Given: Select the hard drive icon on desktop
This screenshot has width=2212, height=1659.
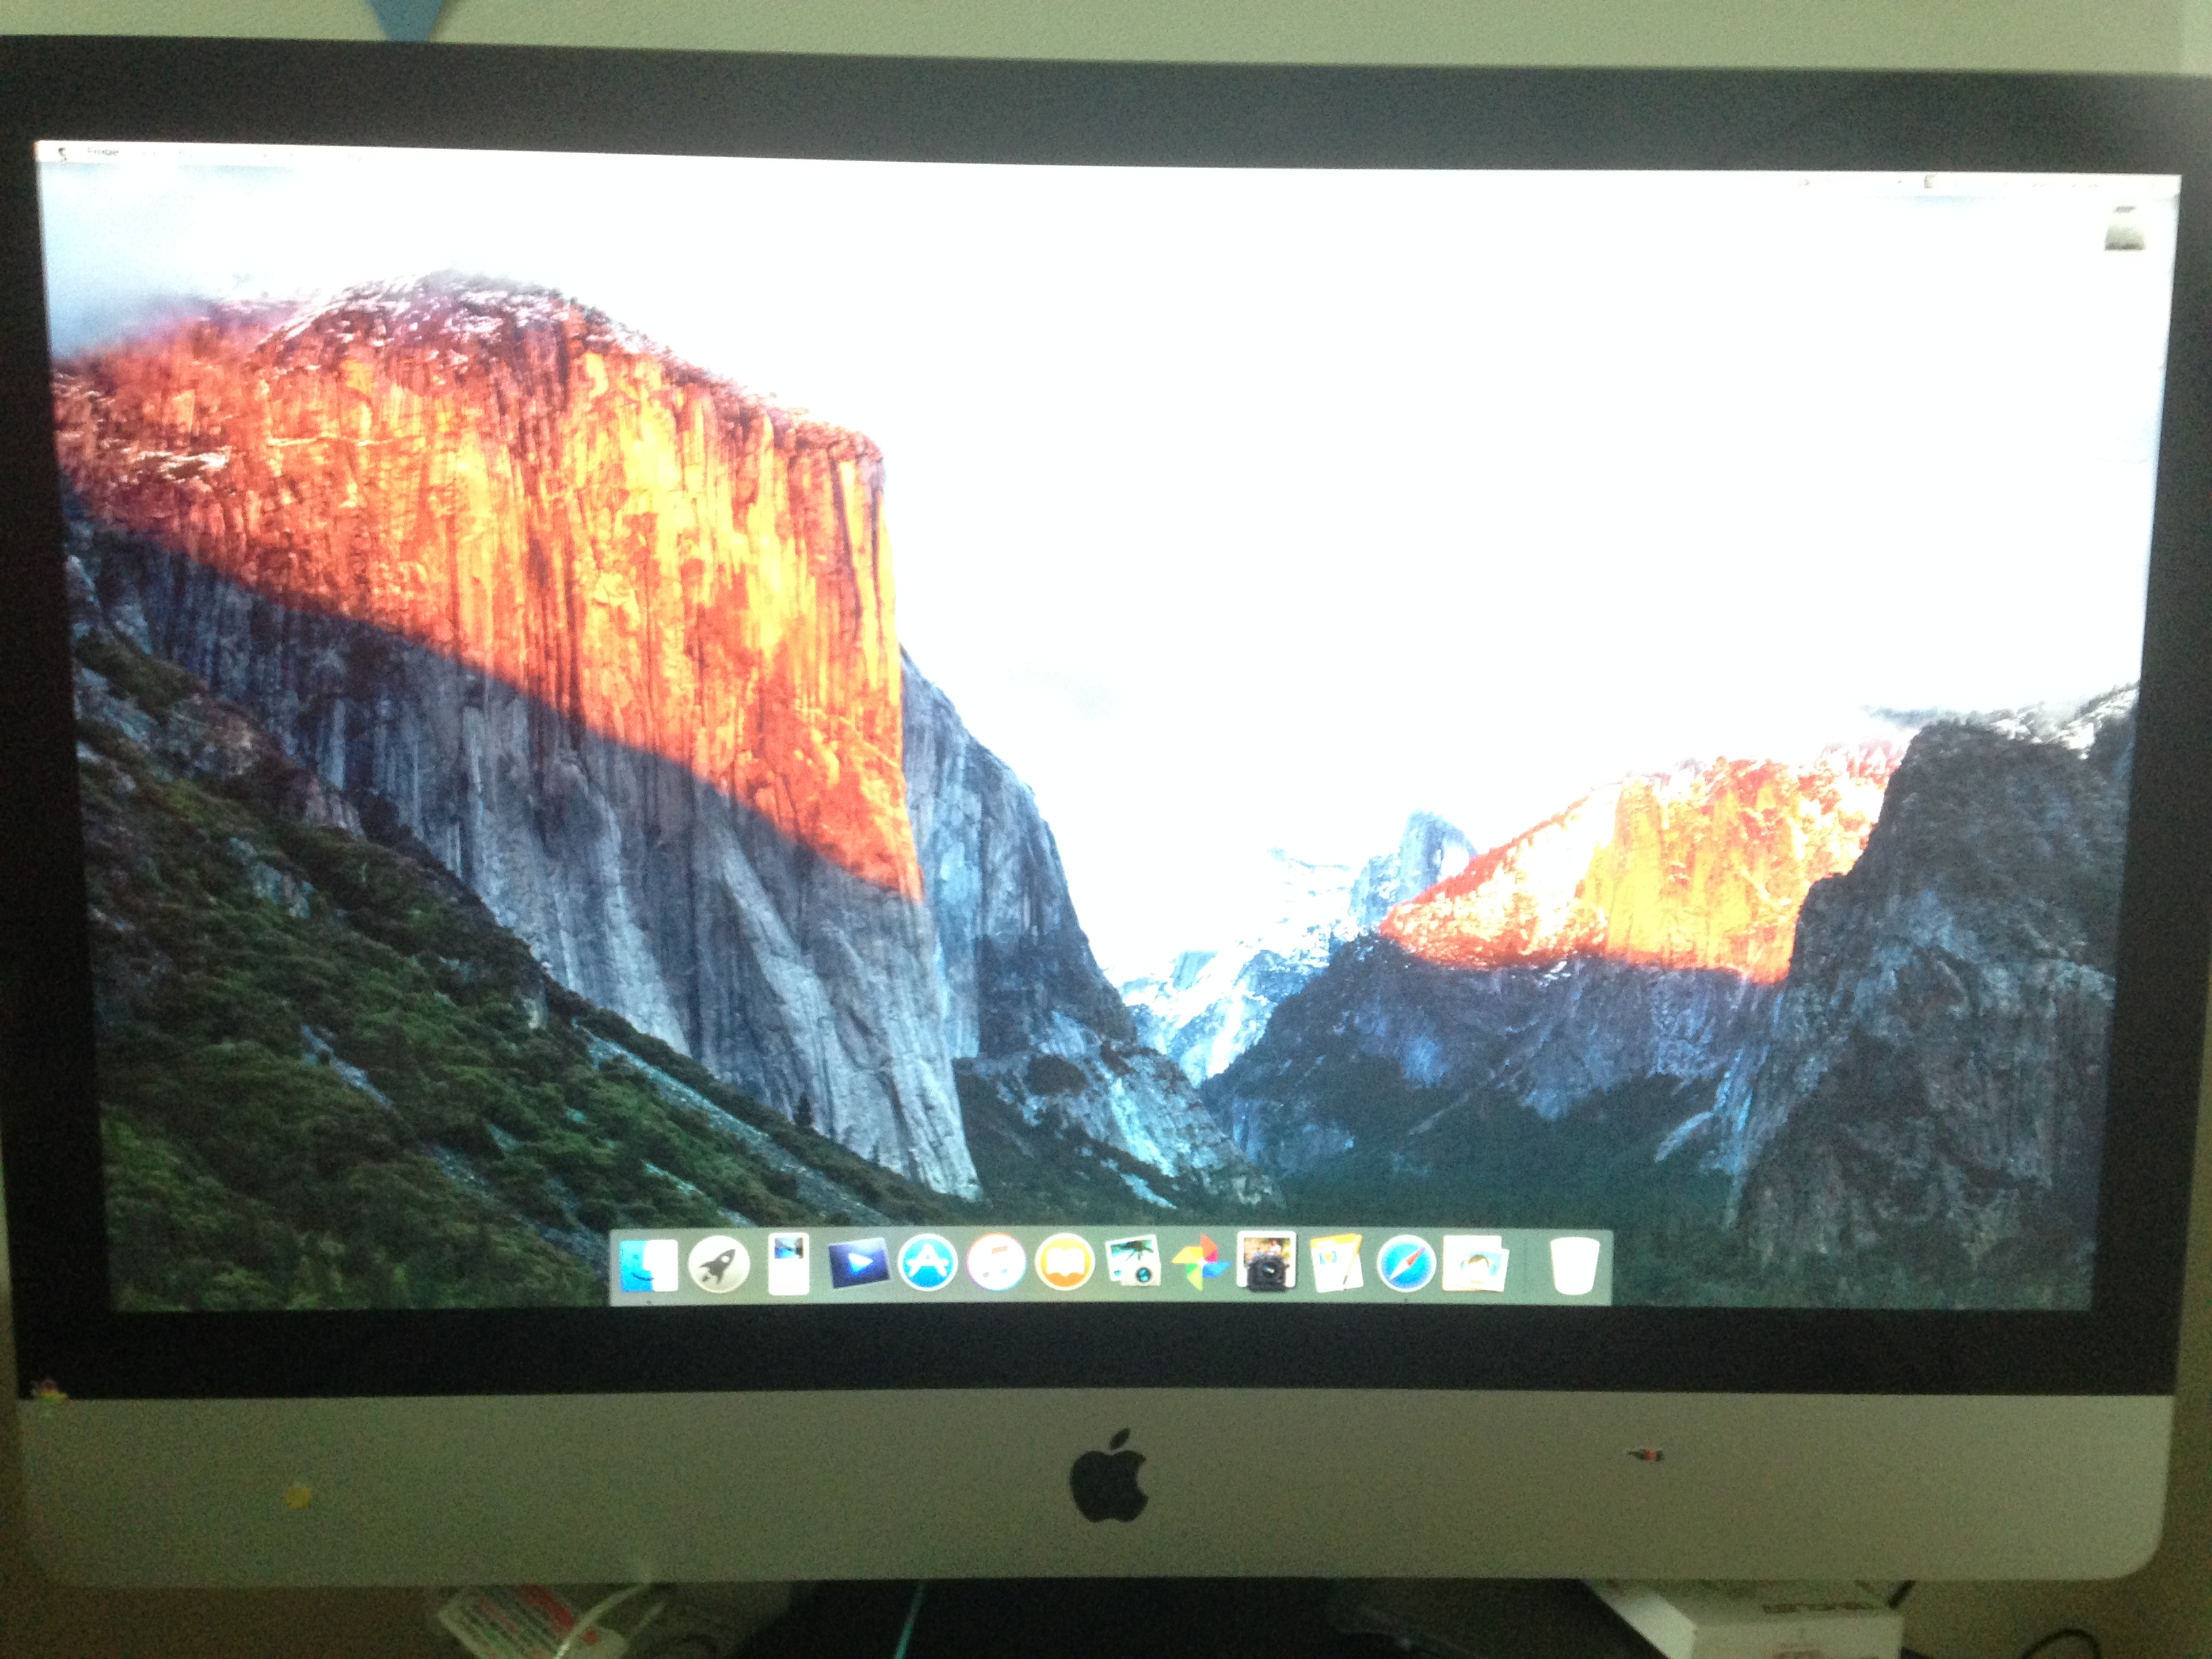Looking at the screenshot, I should (x=2124, y=229).
